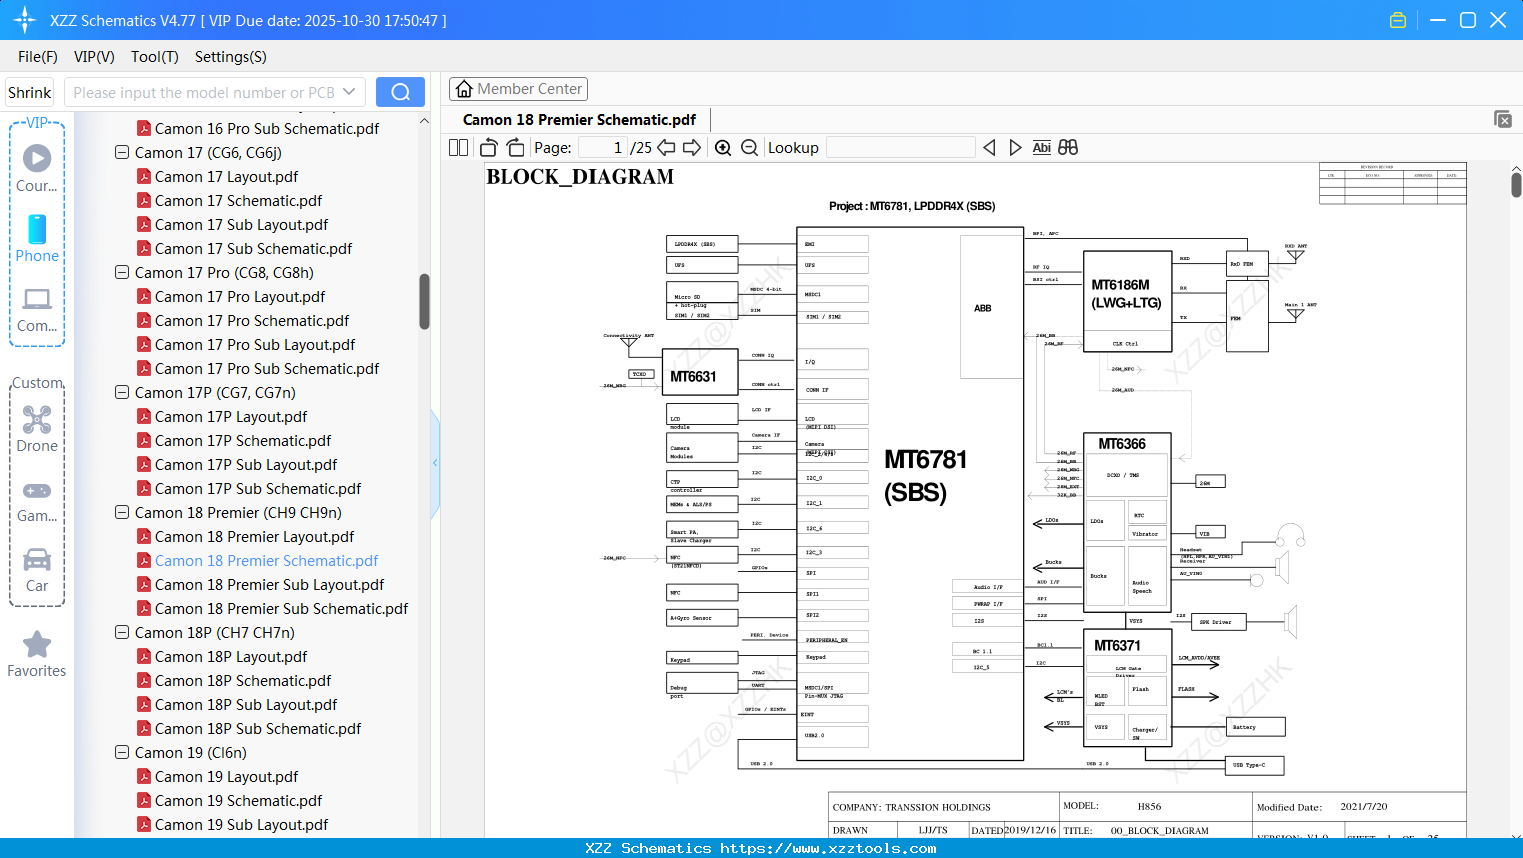The height and width of the screenshot is (858, 1523).
Task: Click the binoculars search icon
Action: click(1067, 147)
